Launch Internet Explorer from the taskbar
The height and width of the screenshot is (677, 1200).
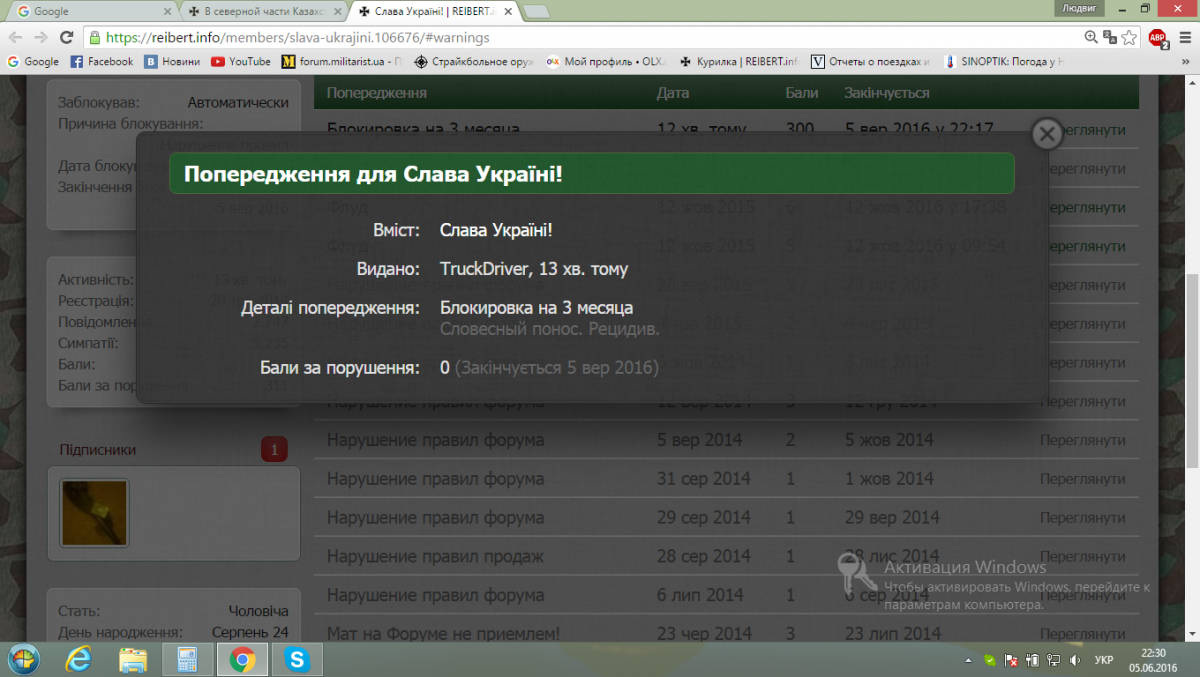[x=79, y=659]
